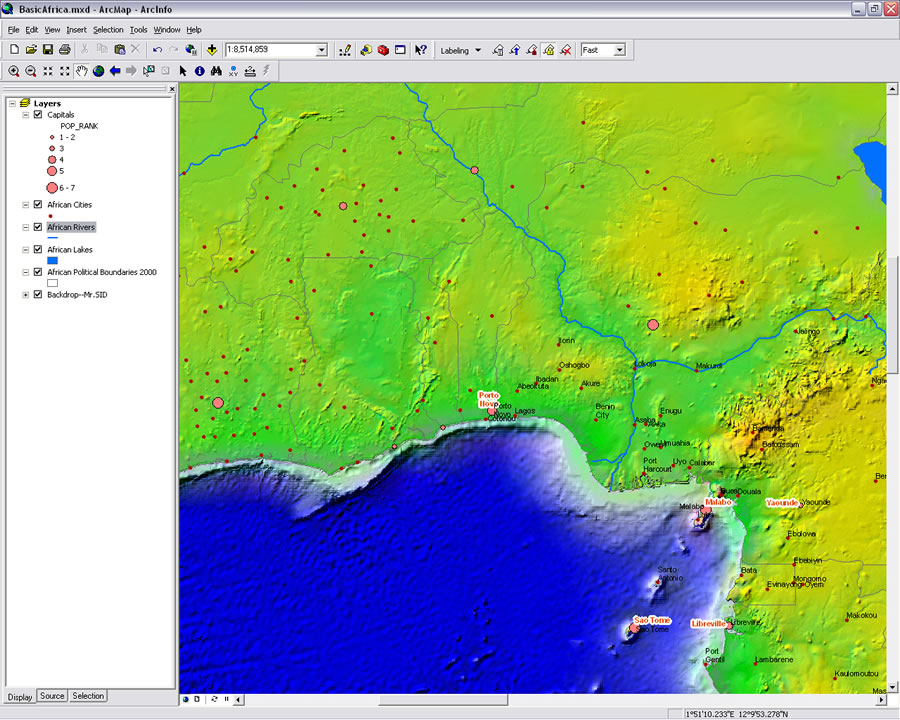Hide the Backdrop--Mr.SID layer
The width and height of the screenshot is (900, 720).
[38, 295]
